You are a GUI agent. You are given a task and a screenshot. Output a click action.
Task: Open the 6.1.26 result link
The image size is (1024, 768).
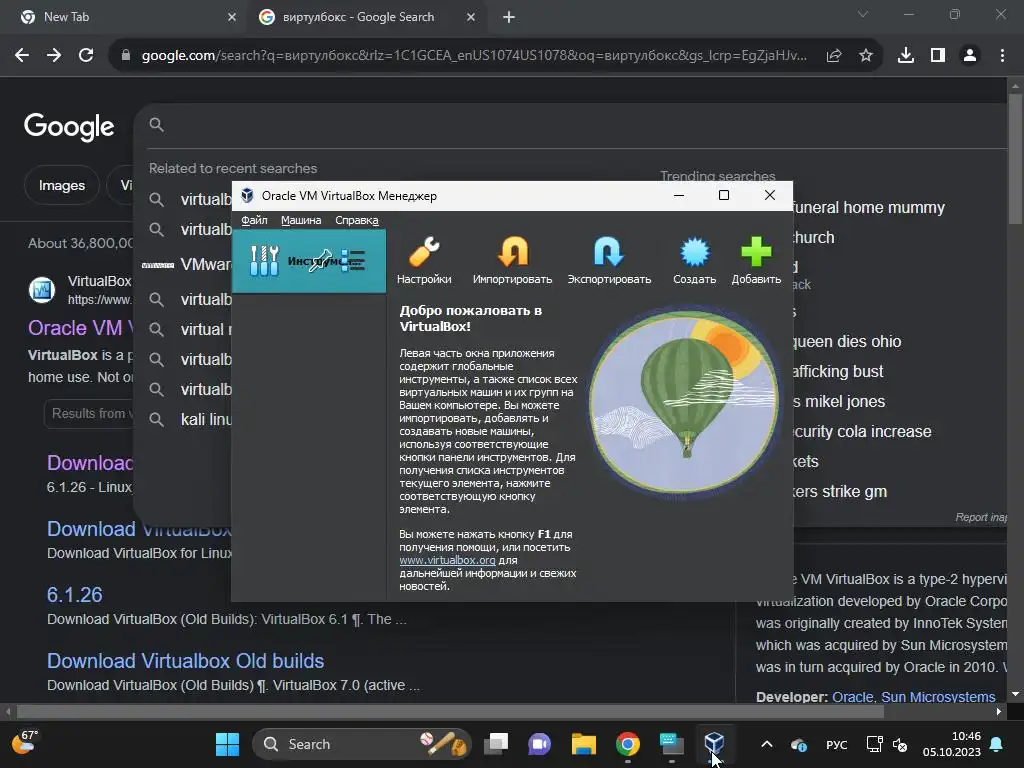(x=74, y=595)
